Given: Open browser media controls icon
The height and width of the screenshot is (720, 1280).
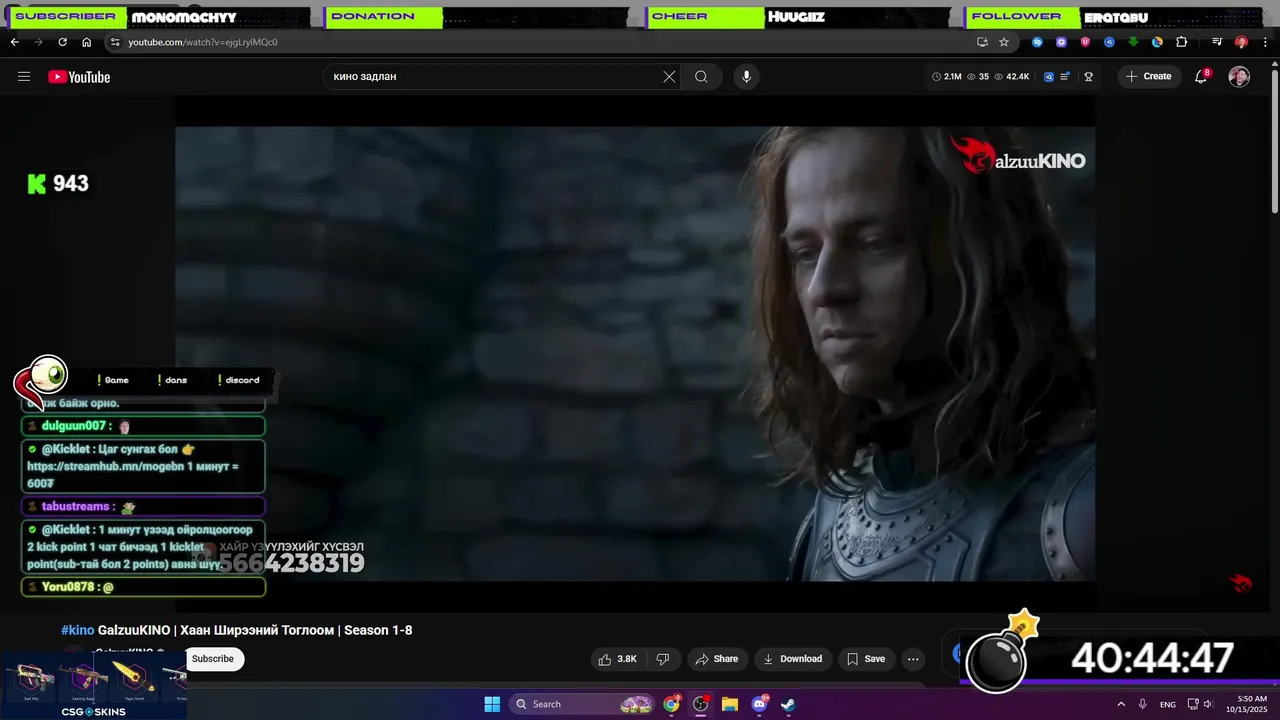Looking at the screenshot, I should [x=1217, y=42].
